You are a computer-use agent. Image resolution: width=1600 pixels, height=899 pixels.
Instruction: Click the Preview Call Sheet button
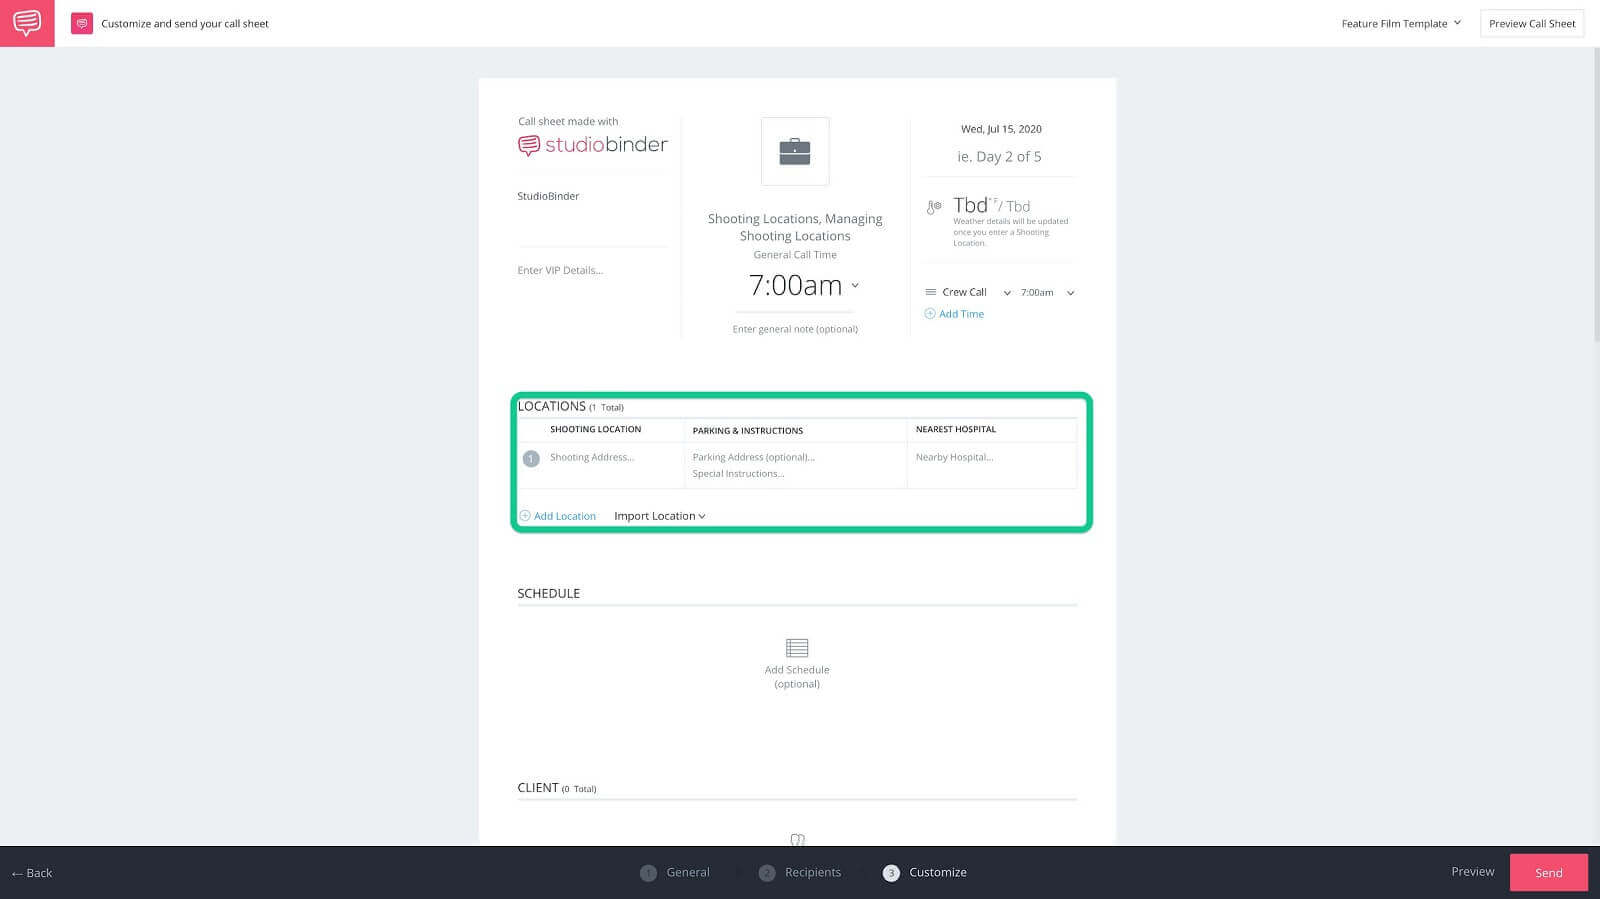1532,23
